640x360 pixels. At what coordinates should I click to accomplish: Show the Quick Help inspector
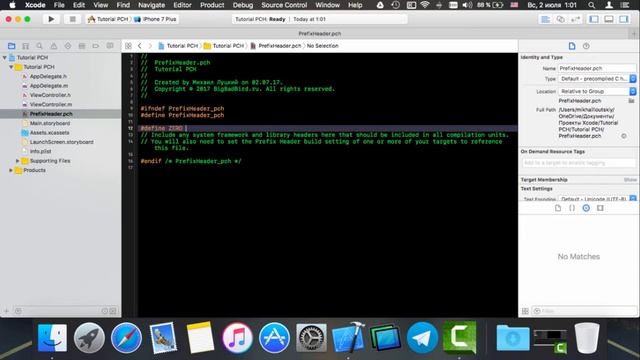586,46
